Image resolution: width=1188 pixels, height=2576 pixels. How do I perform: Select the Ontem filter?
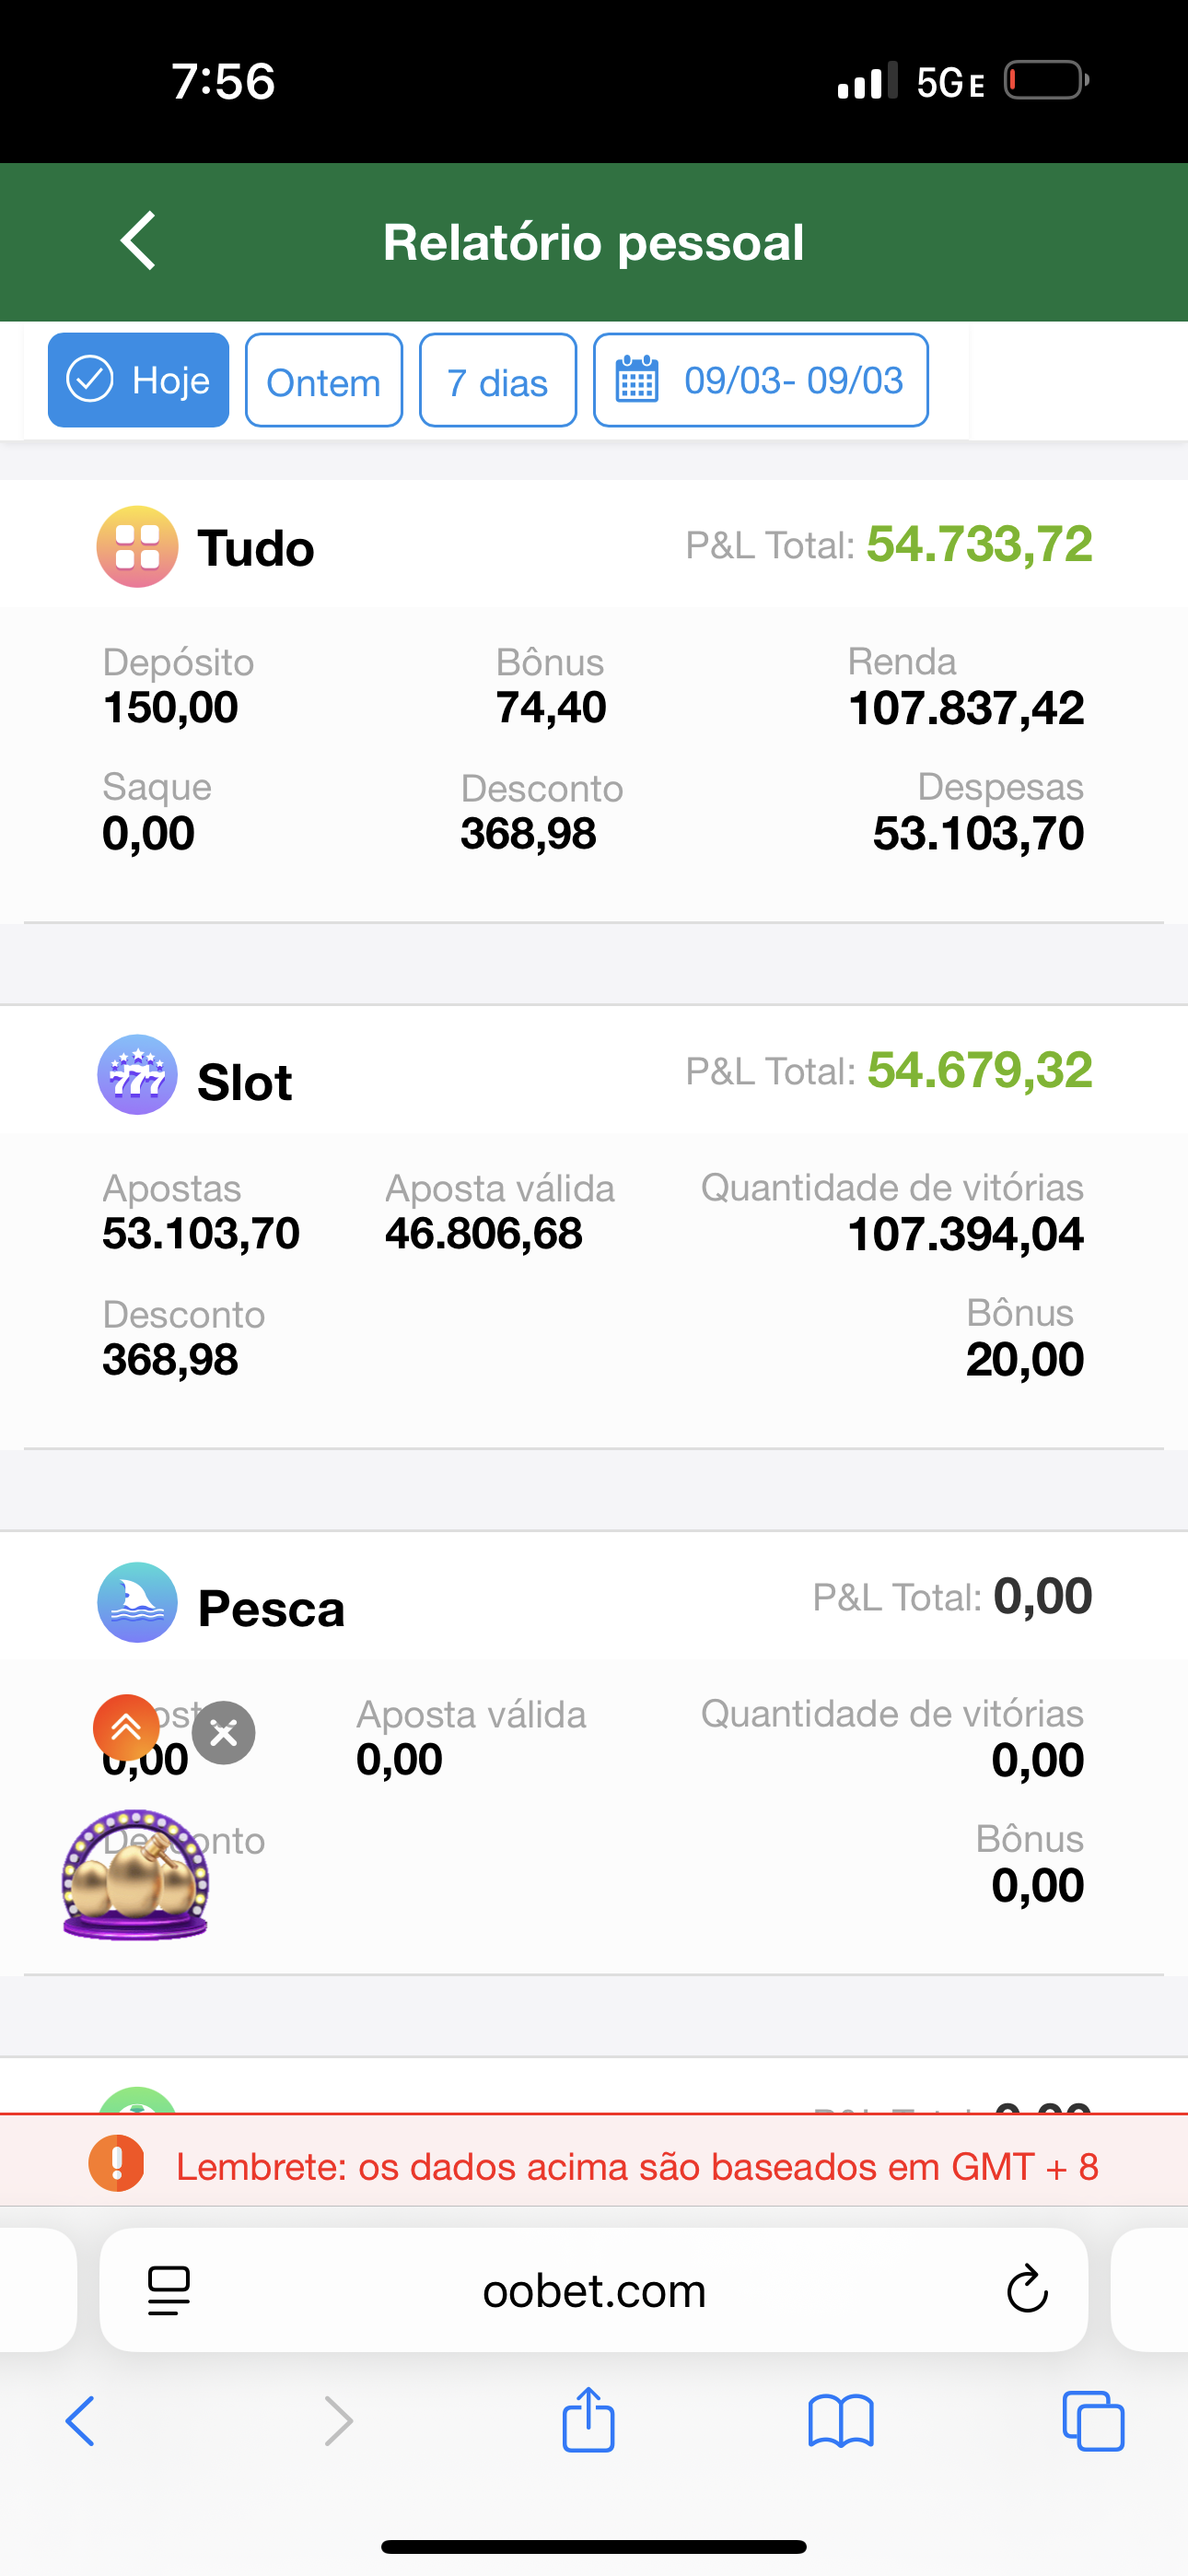[323, 381]
